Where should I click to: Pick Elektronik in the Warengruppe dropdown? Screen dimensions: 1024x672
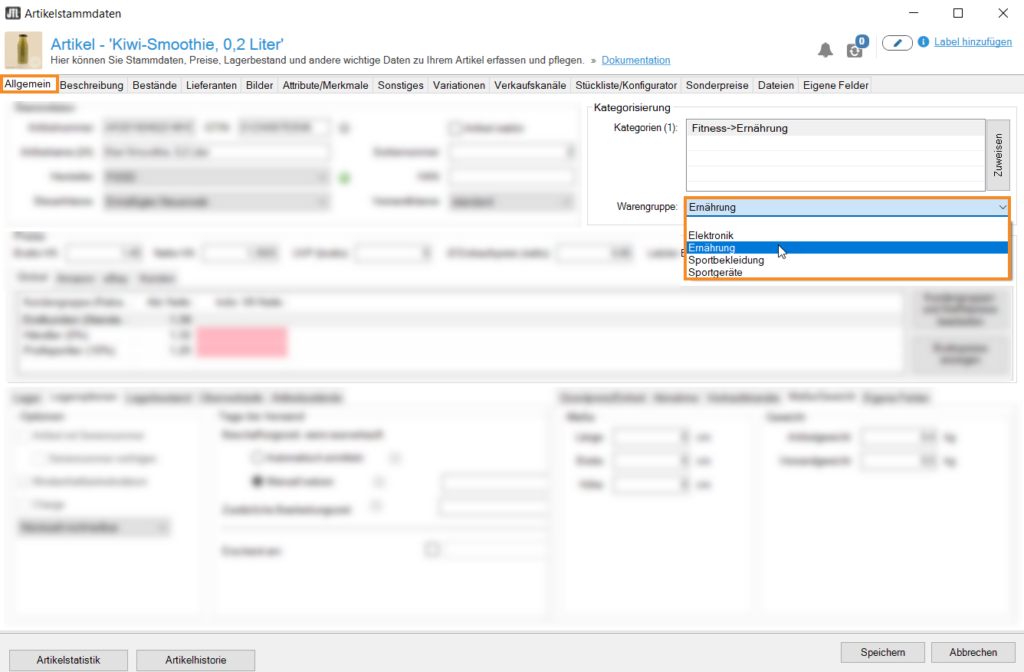[x=711, y=235]
